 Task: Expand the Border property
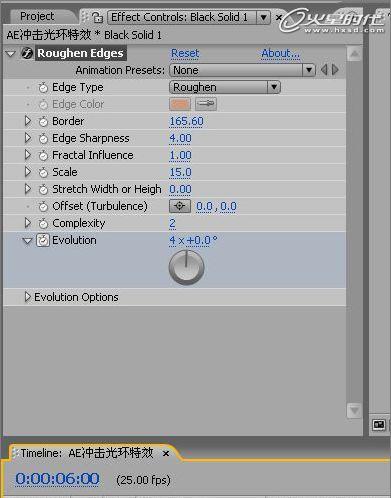click(x=28, y=121)
